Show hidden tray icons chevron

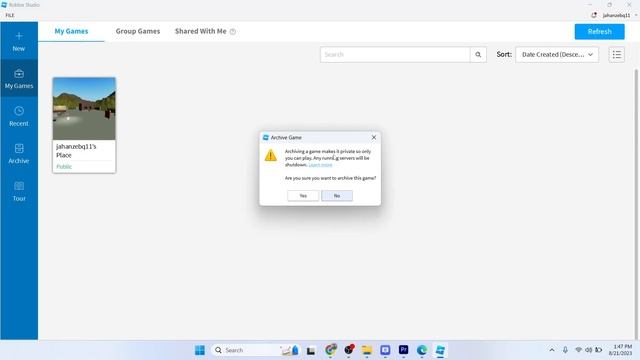tap(552, 350)
